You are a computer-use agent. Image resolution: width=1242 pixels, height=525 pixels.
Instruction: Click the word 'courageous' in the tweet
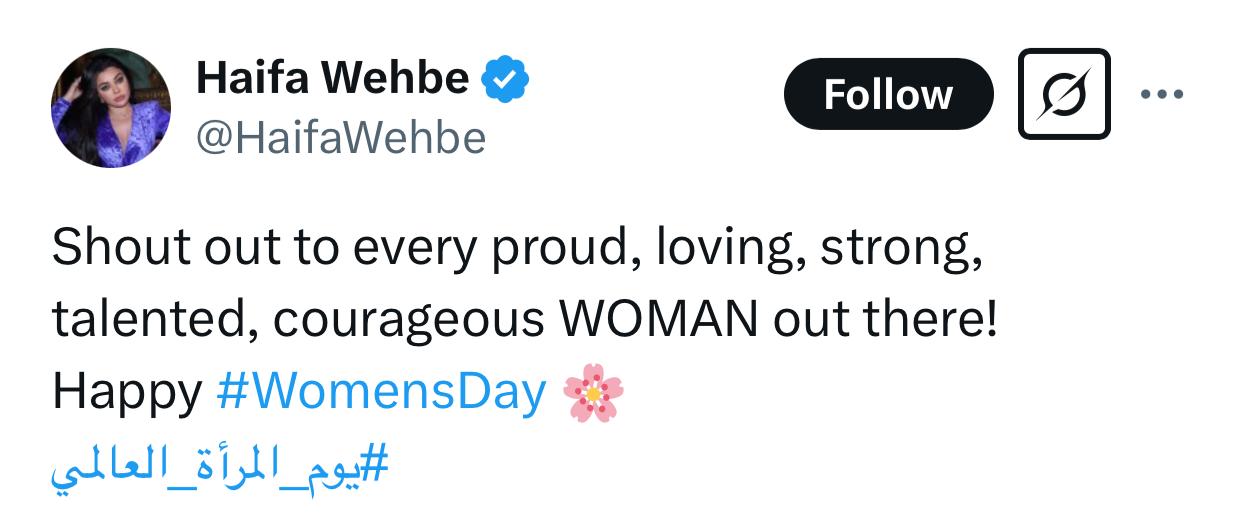tap(409, 320)
